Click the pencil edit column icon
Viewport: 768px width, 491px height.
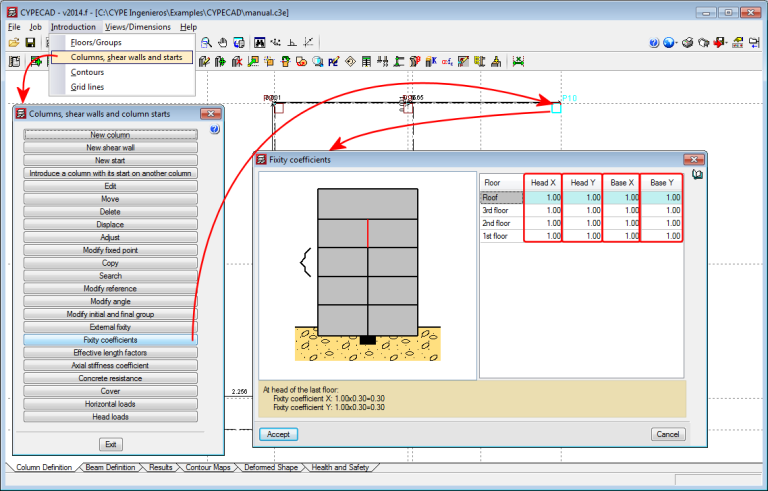(x=204, y=61)
